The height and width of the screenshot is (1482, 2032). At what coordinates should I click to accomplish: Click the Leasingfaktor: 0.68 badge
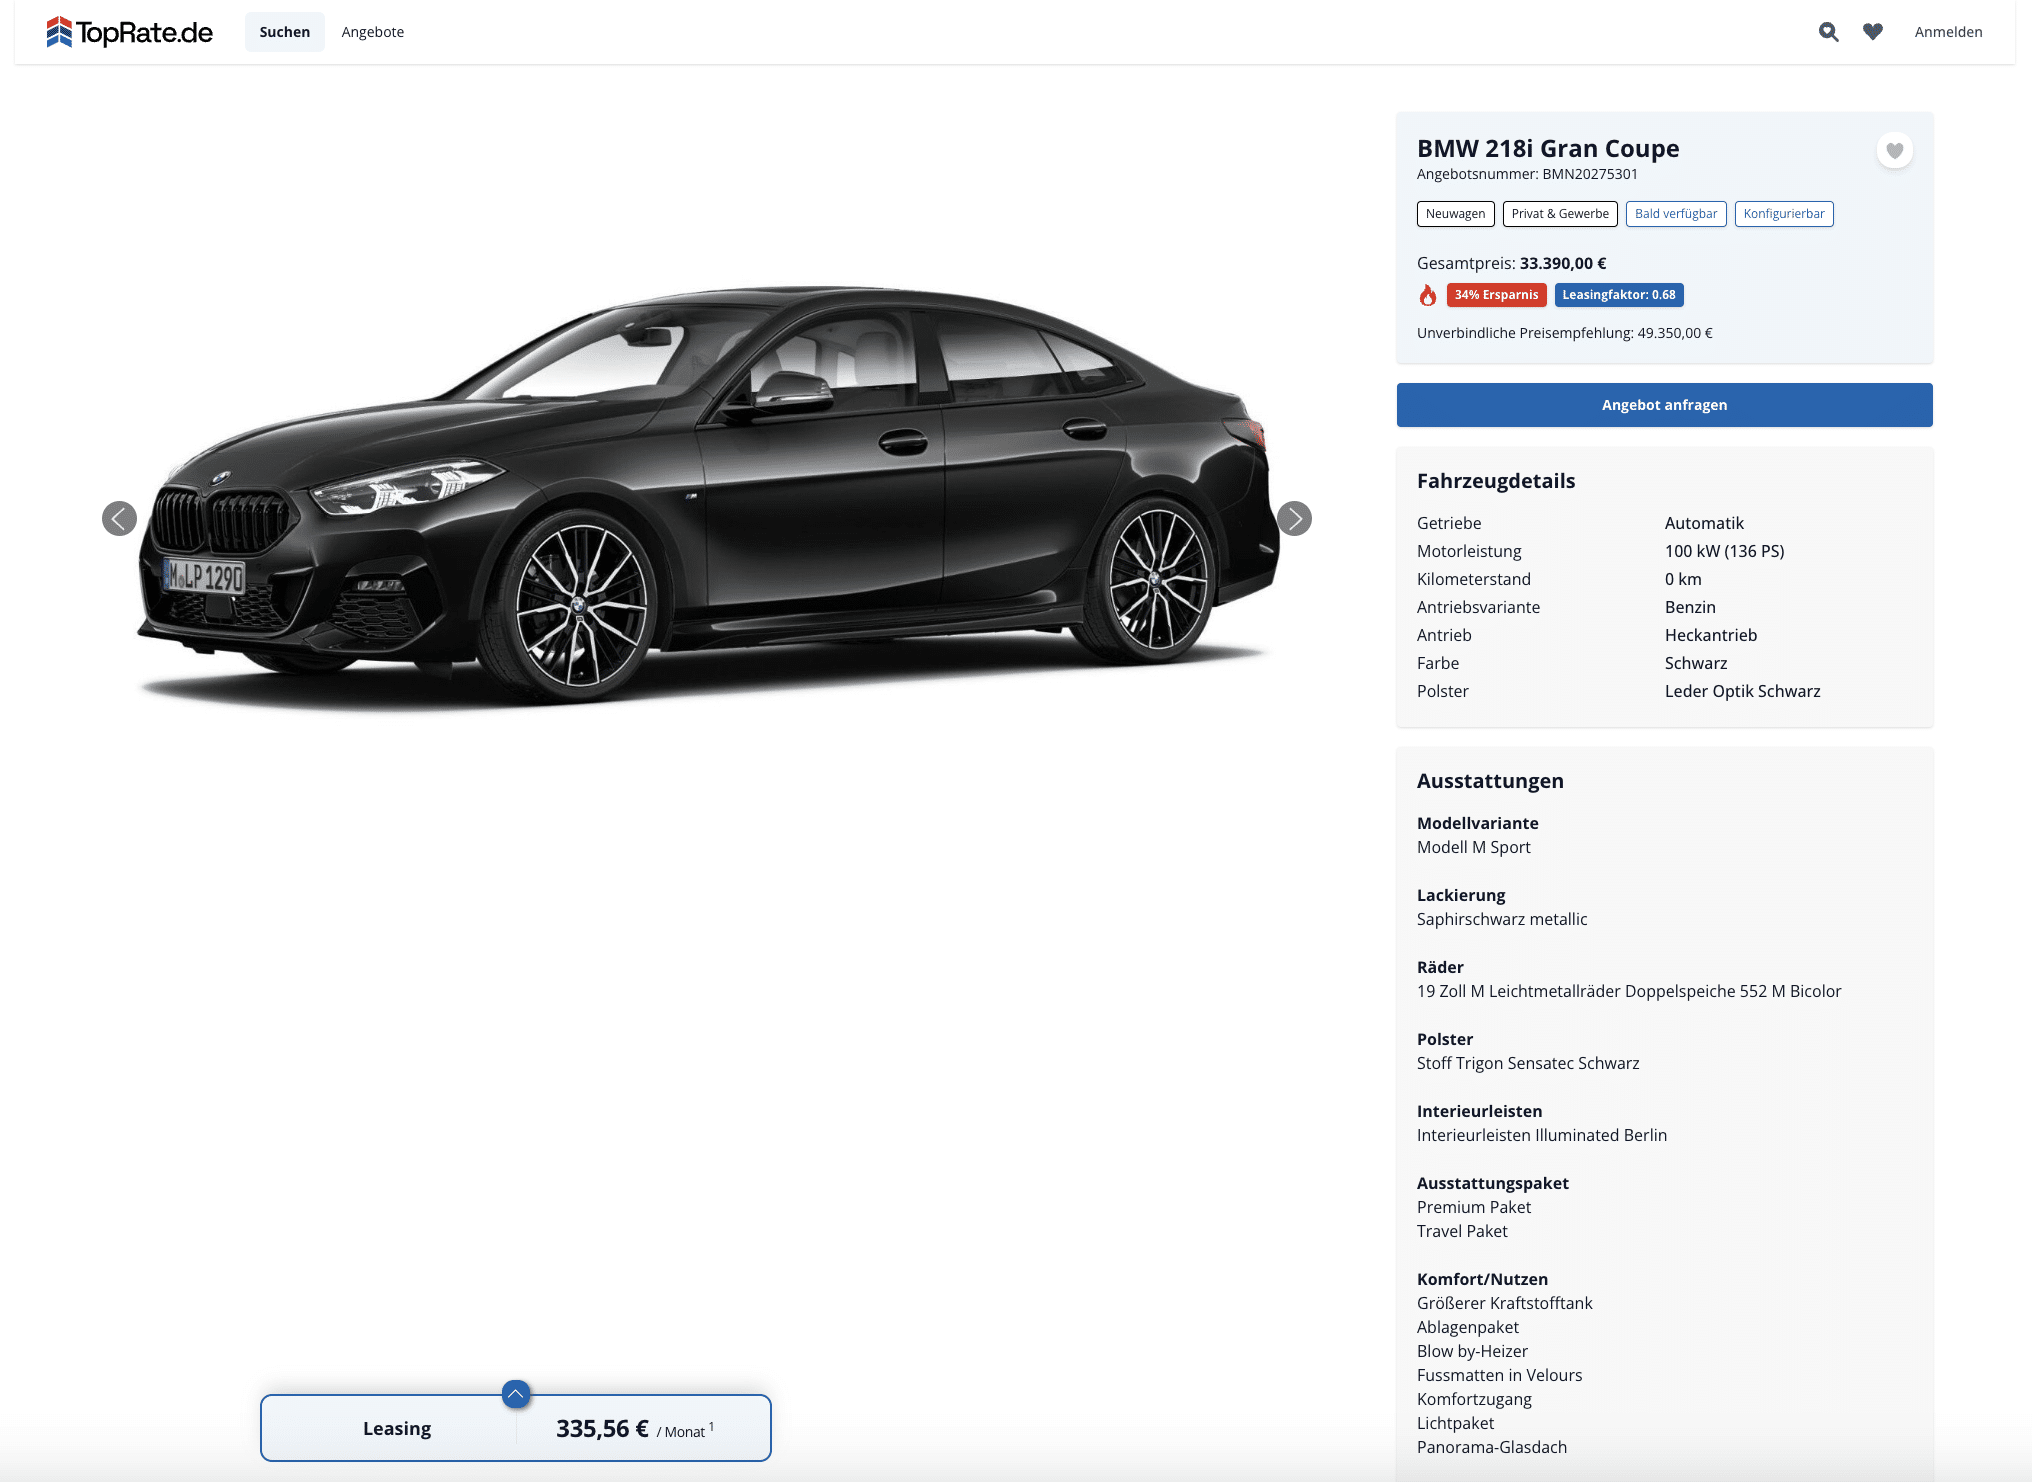click(x=1619, y=295)
